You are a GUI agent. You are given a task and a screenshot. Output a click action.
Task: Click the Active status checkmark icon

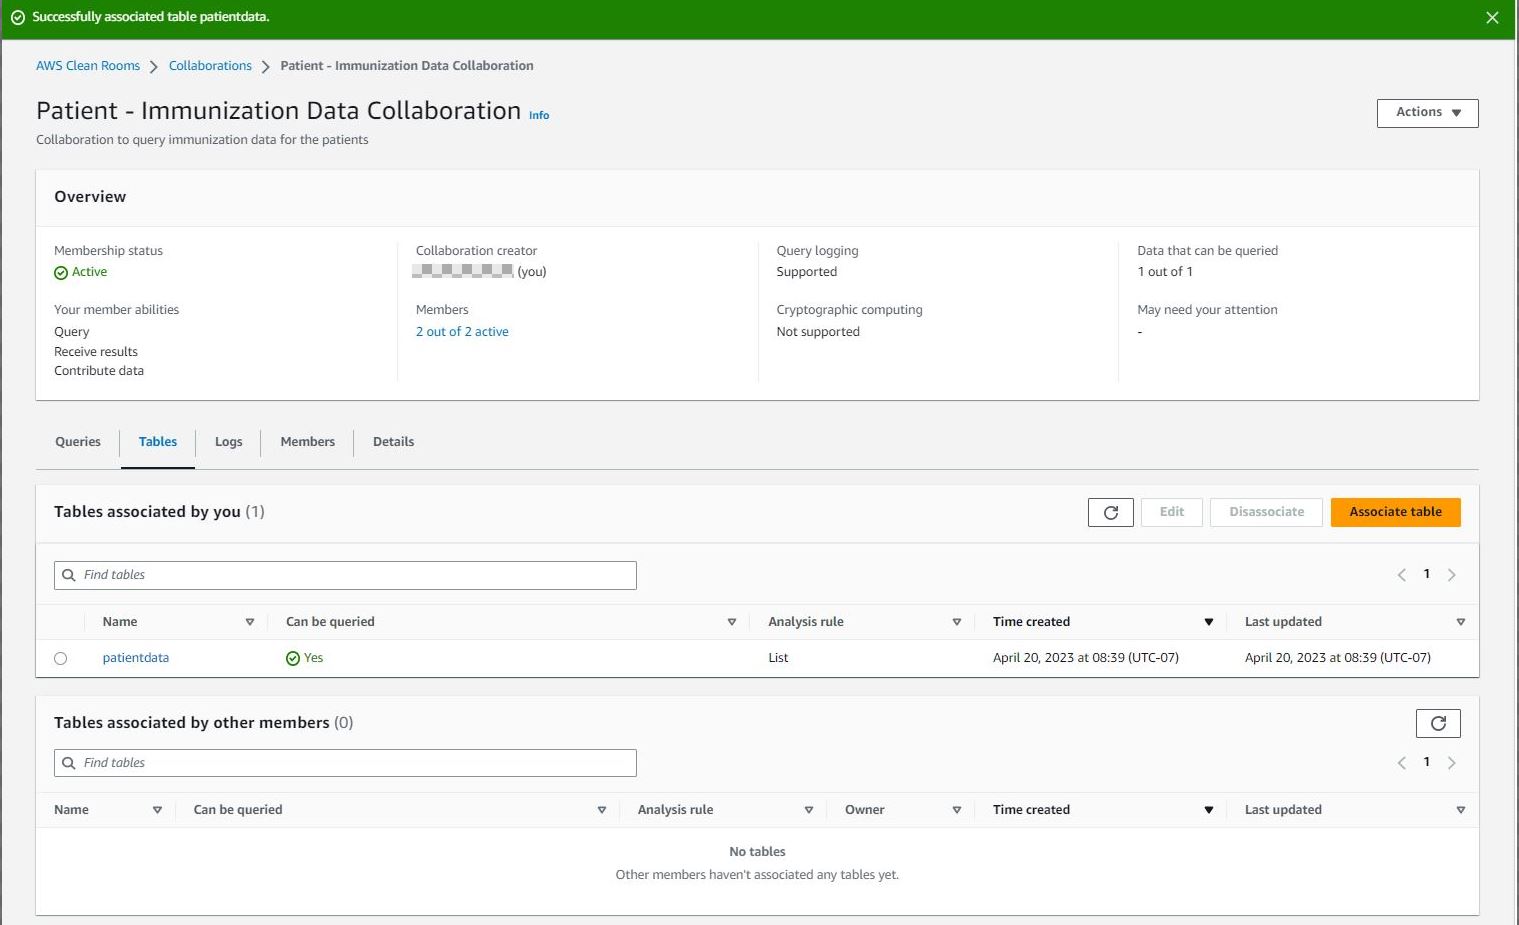(x=61, y=273)
